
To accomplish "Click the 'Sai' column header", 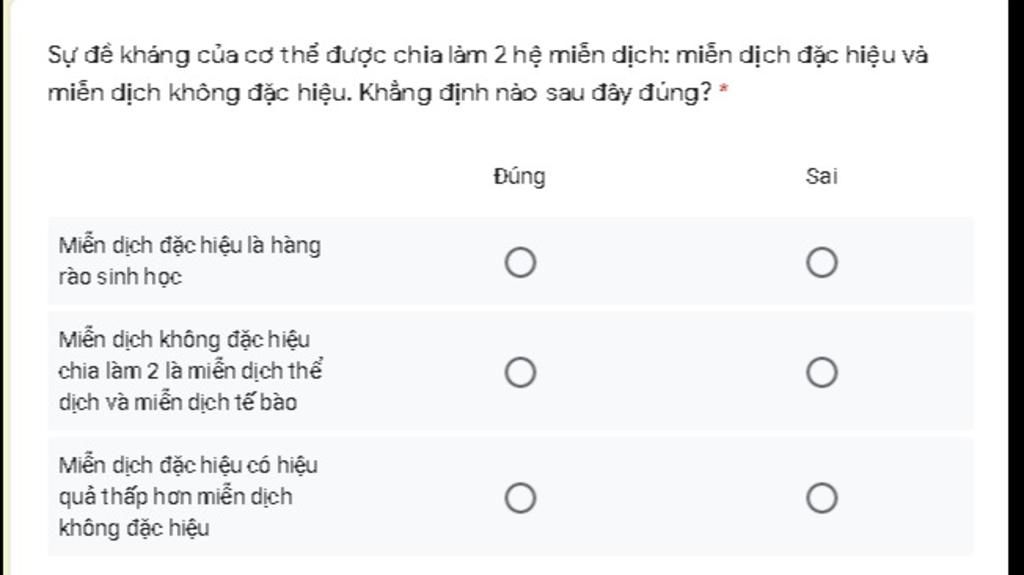I will [x=821, y=177].
